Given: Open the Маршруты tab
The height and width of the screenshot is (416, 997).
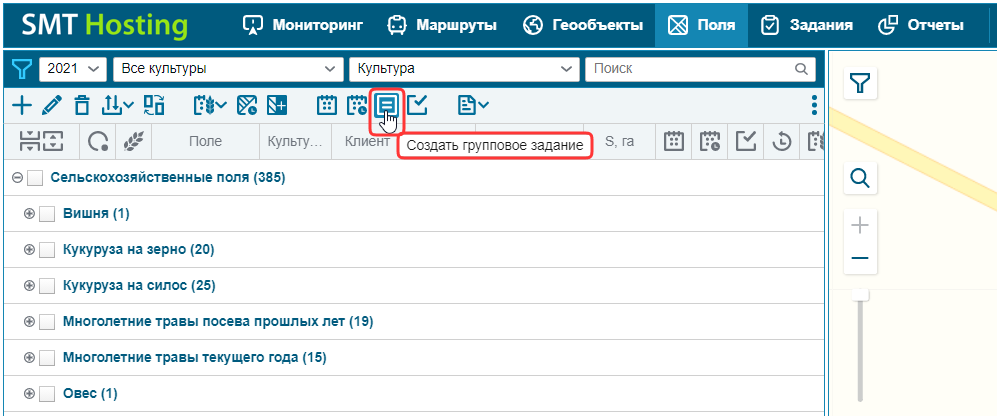Looking at the screenshot, I should [x=443, y=25].
